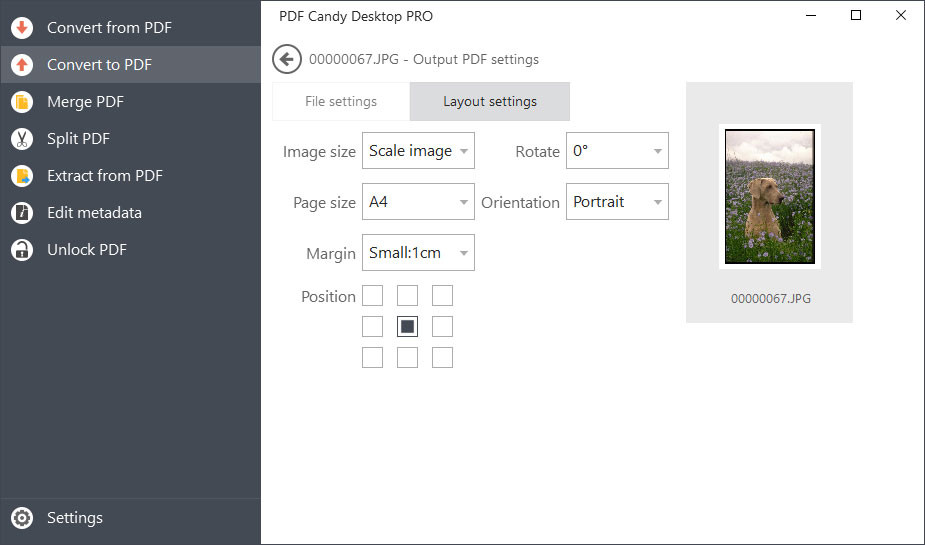925x545 pixels.
Task: Click the Convert from PDF down-arrow icon
Action: click(x=22, y=28)
